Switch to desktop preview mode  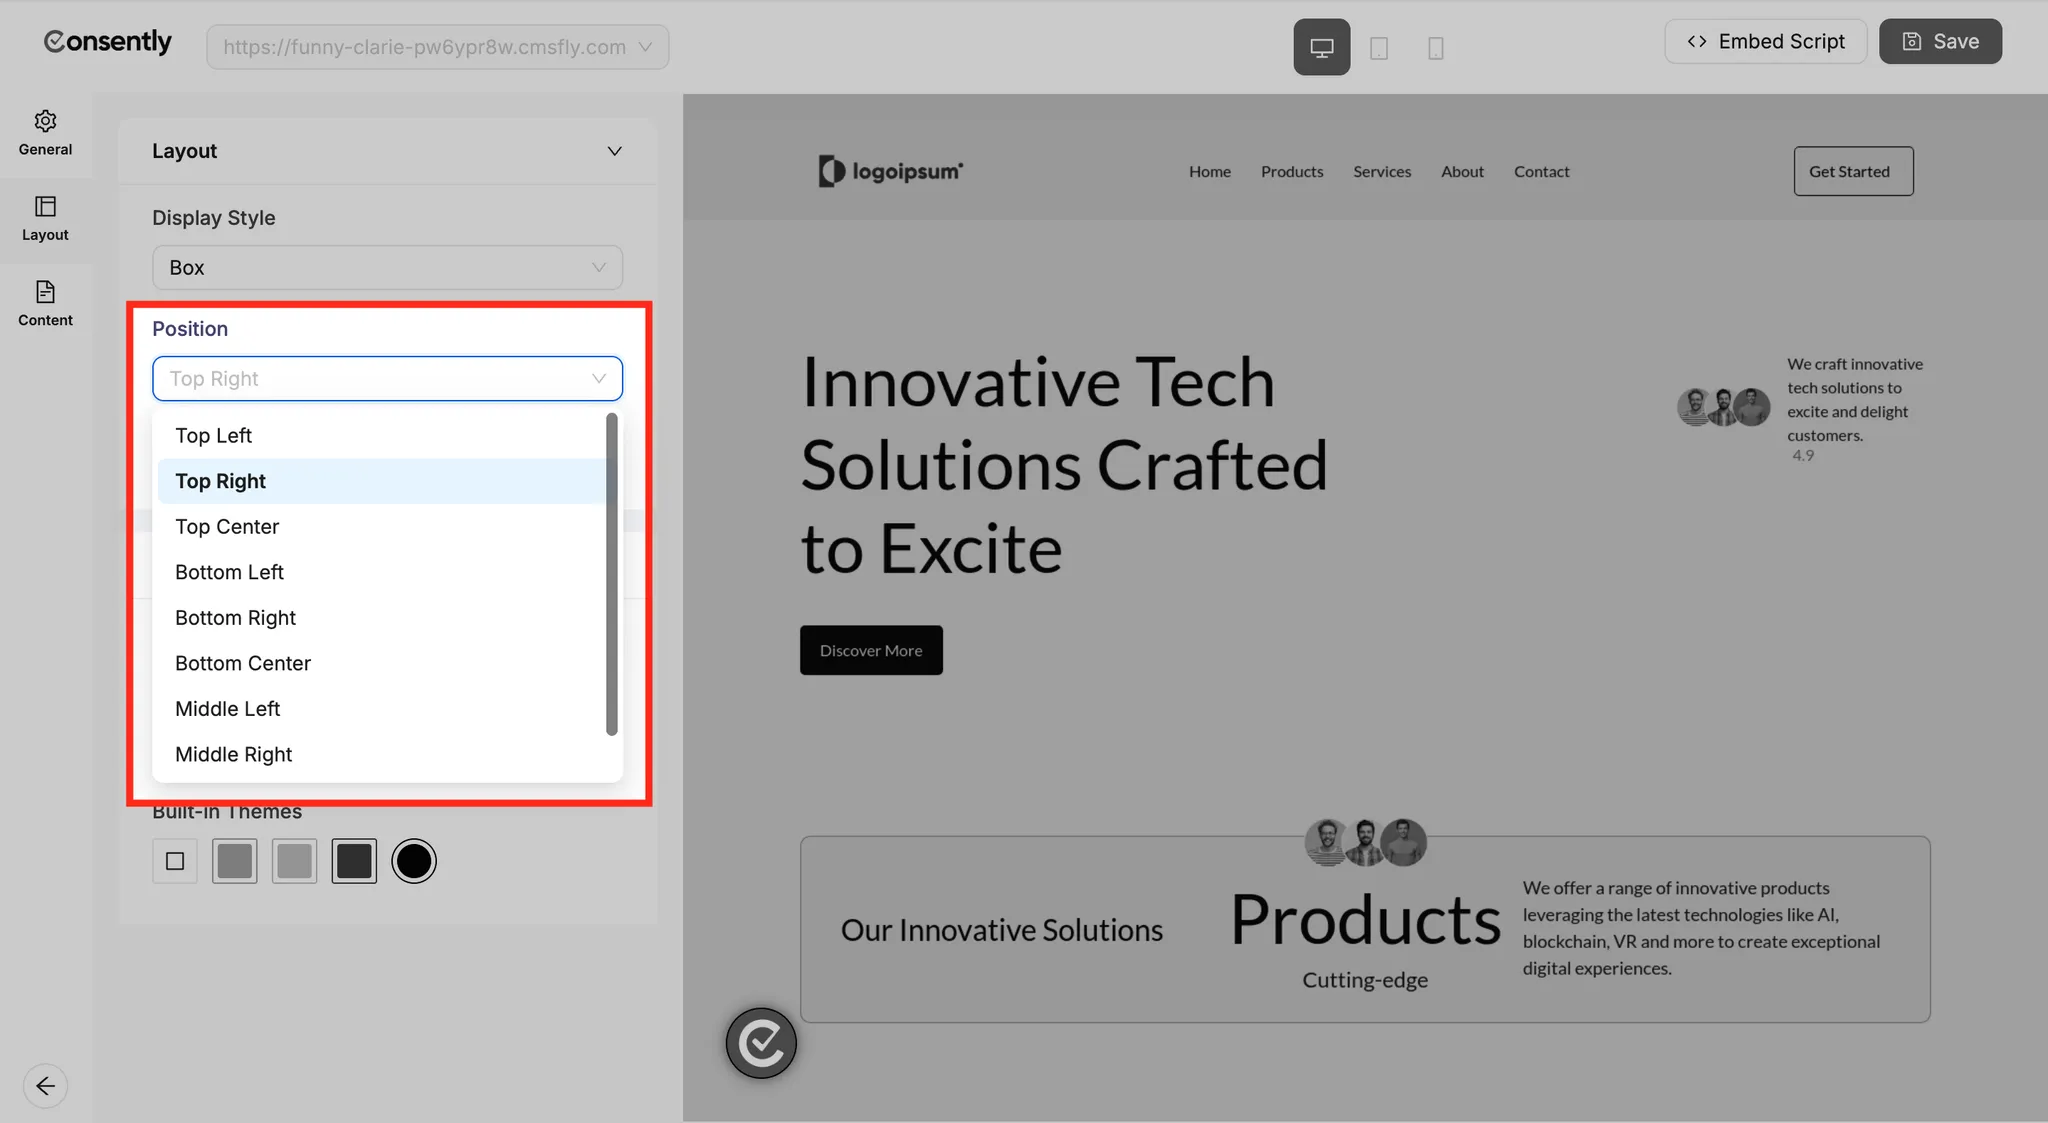click(x=1321, y=46)
